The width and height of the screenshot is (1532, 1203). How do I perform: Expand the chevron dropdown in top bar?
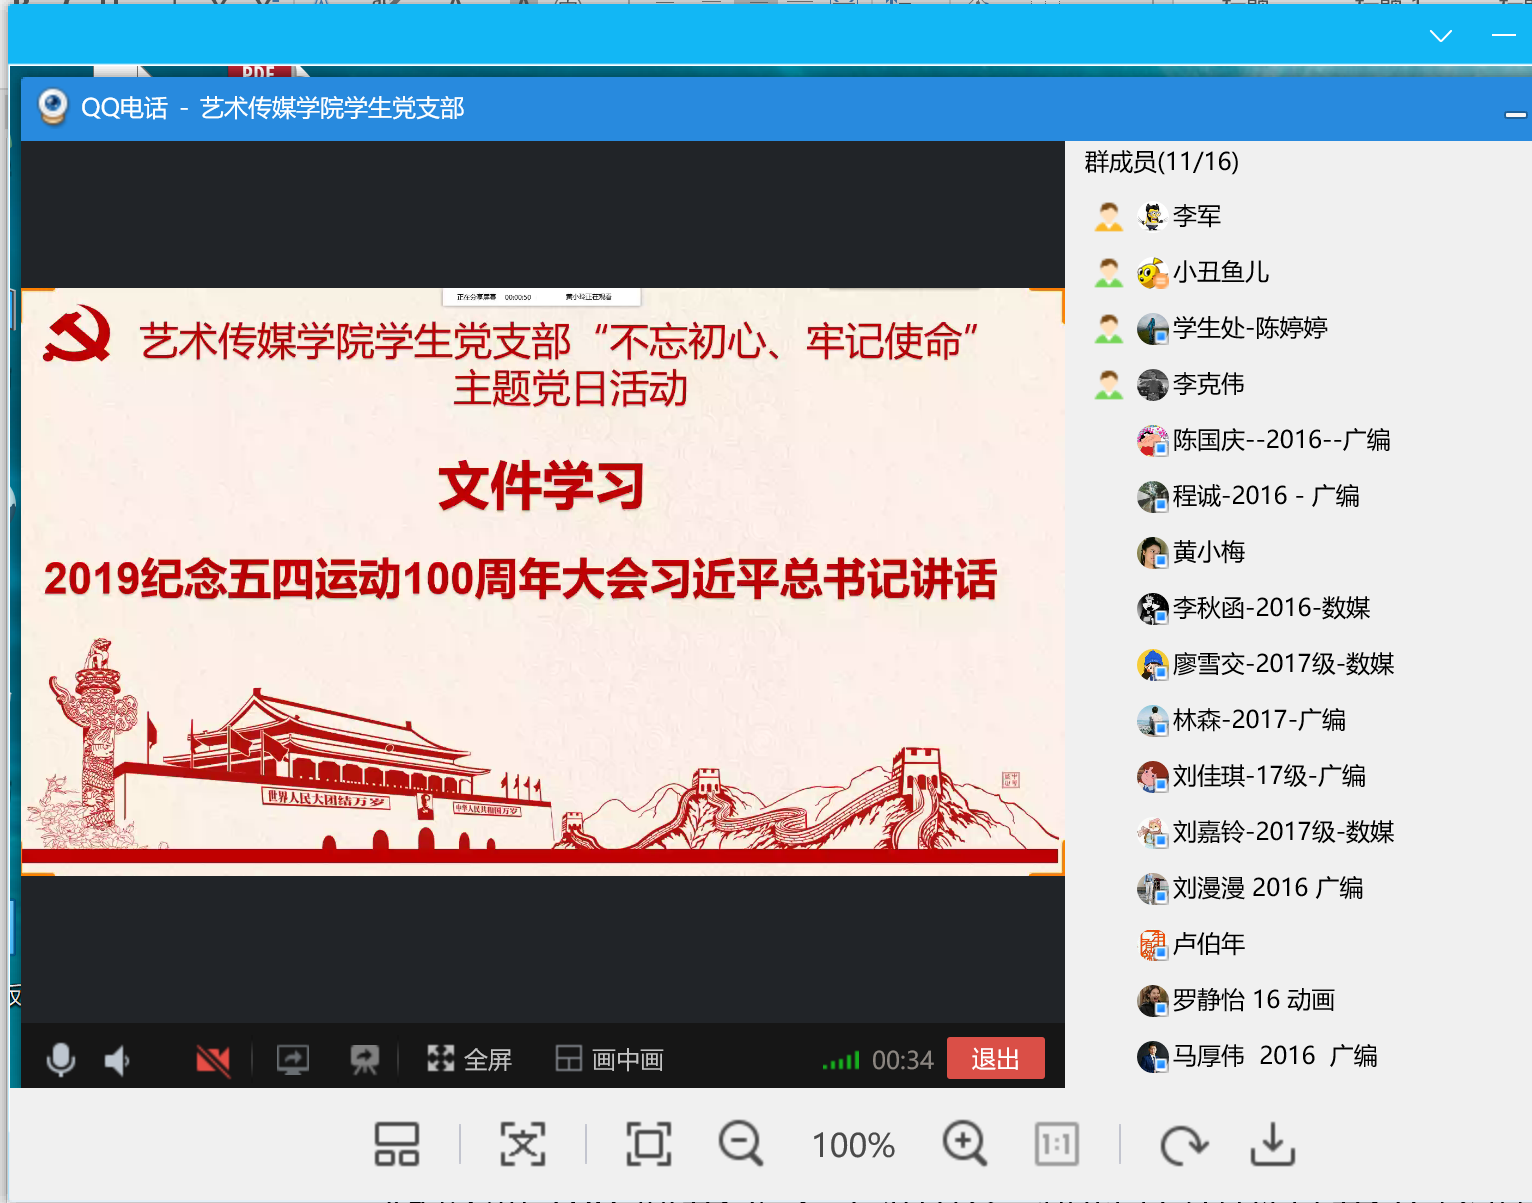(x=1440, y=36)
